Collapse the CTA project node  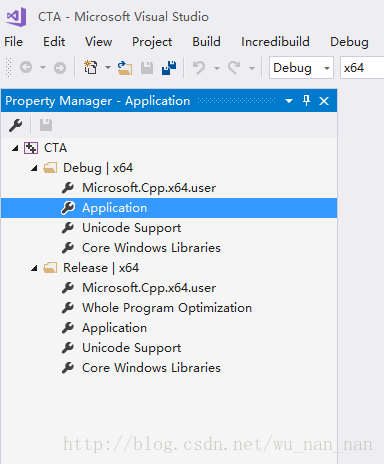15,148
